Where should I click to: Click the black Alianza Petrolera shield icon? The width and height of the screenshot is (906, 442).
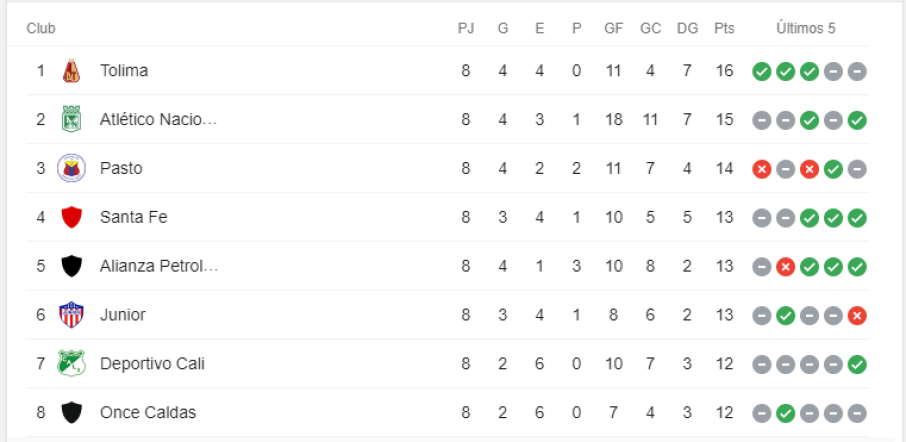tap(71, 266)
